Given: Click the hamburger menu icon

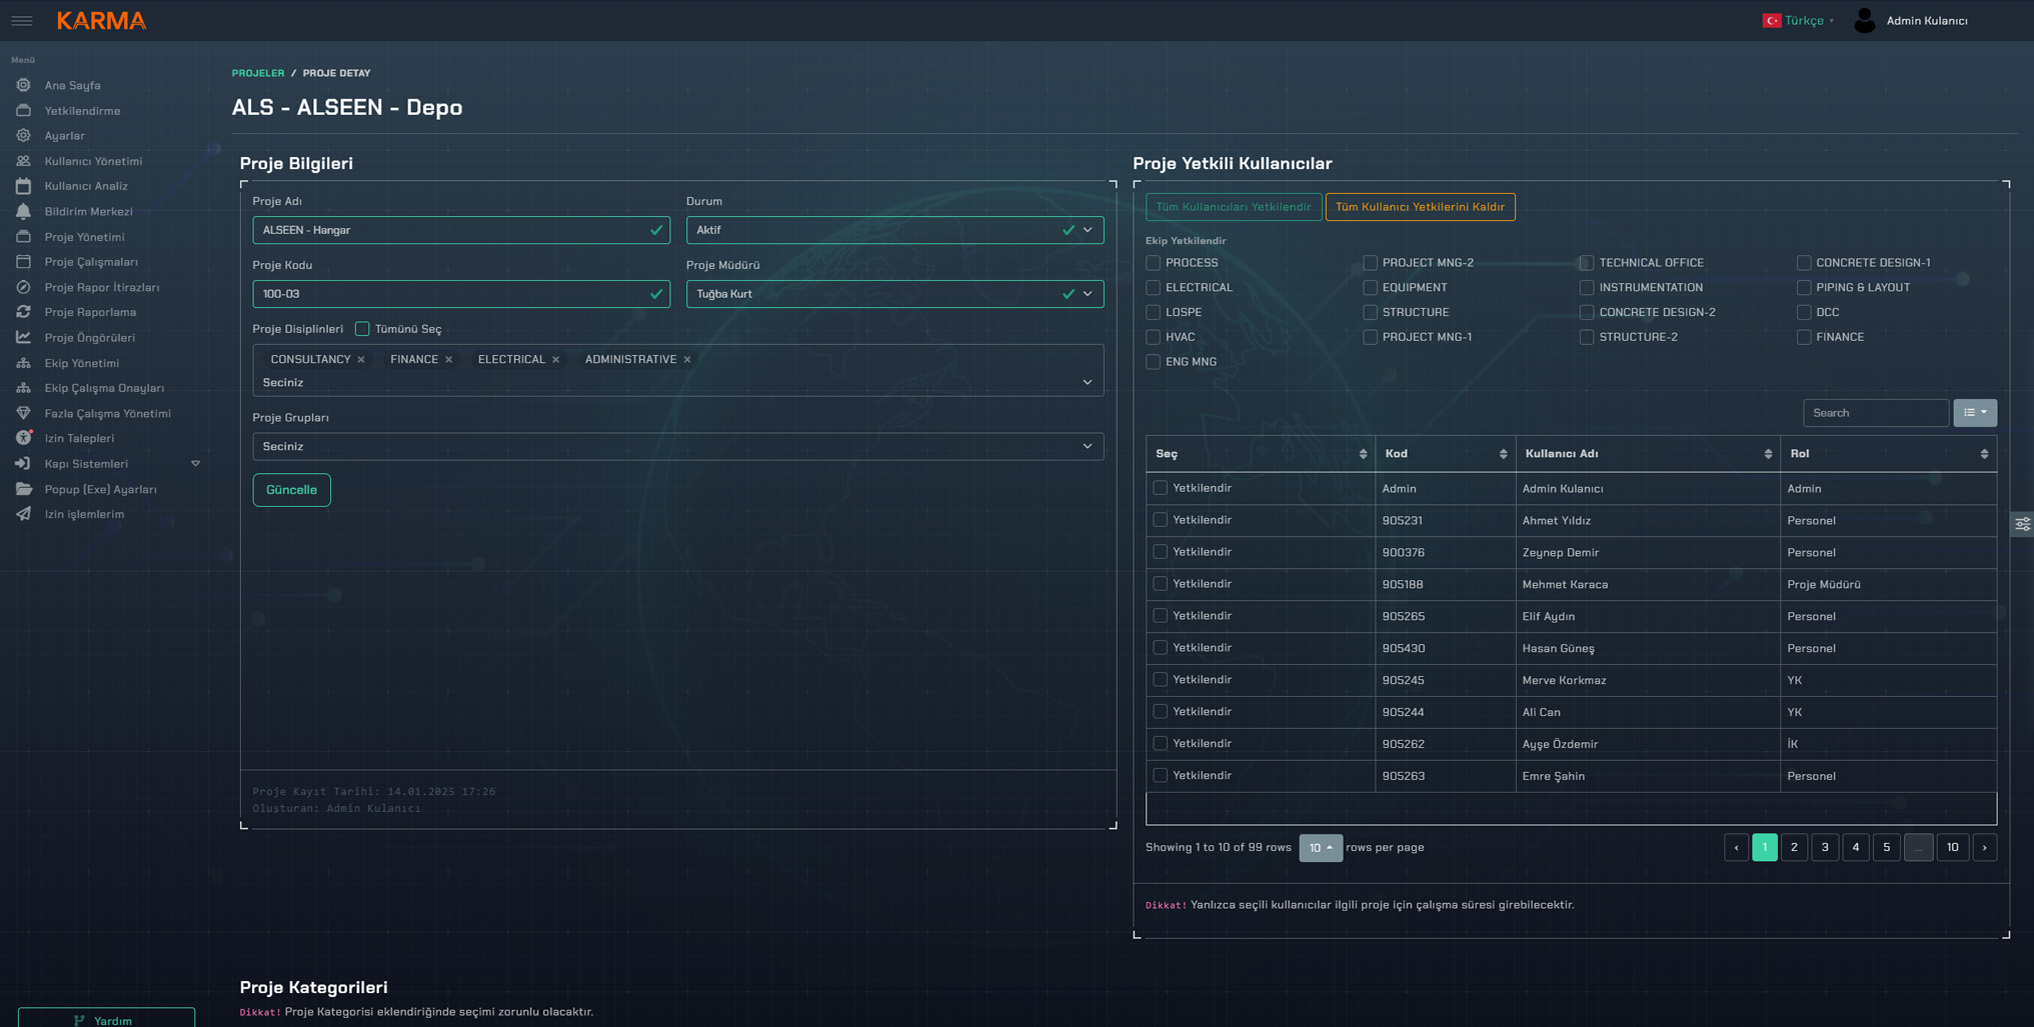Looking at the screenshot, I should (x=22, y=21).
